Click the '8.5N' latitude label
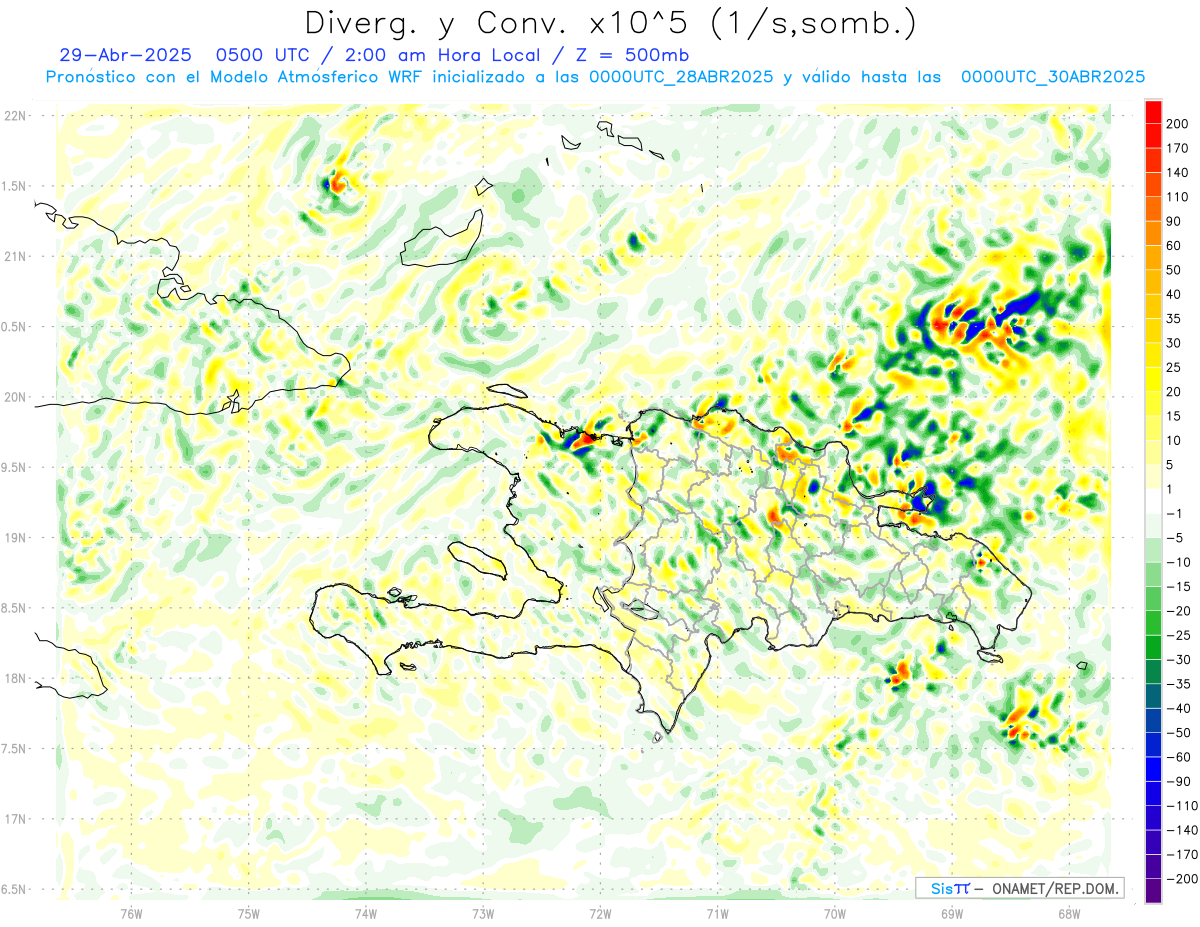The image size is (1200, 927). [15, 608]
